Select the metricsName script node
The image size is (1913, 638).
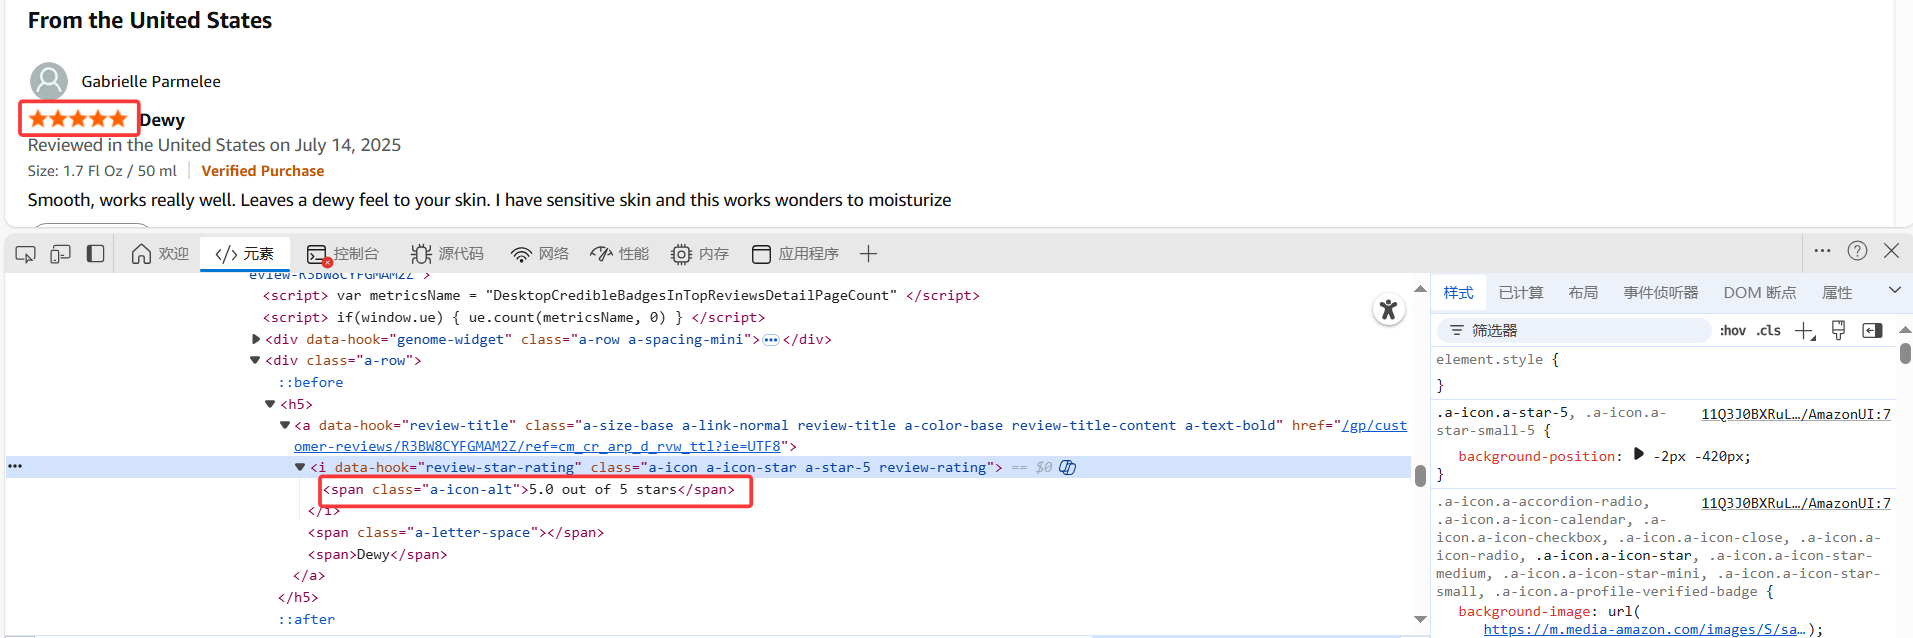click(x=621, y=295)
